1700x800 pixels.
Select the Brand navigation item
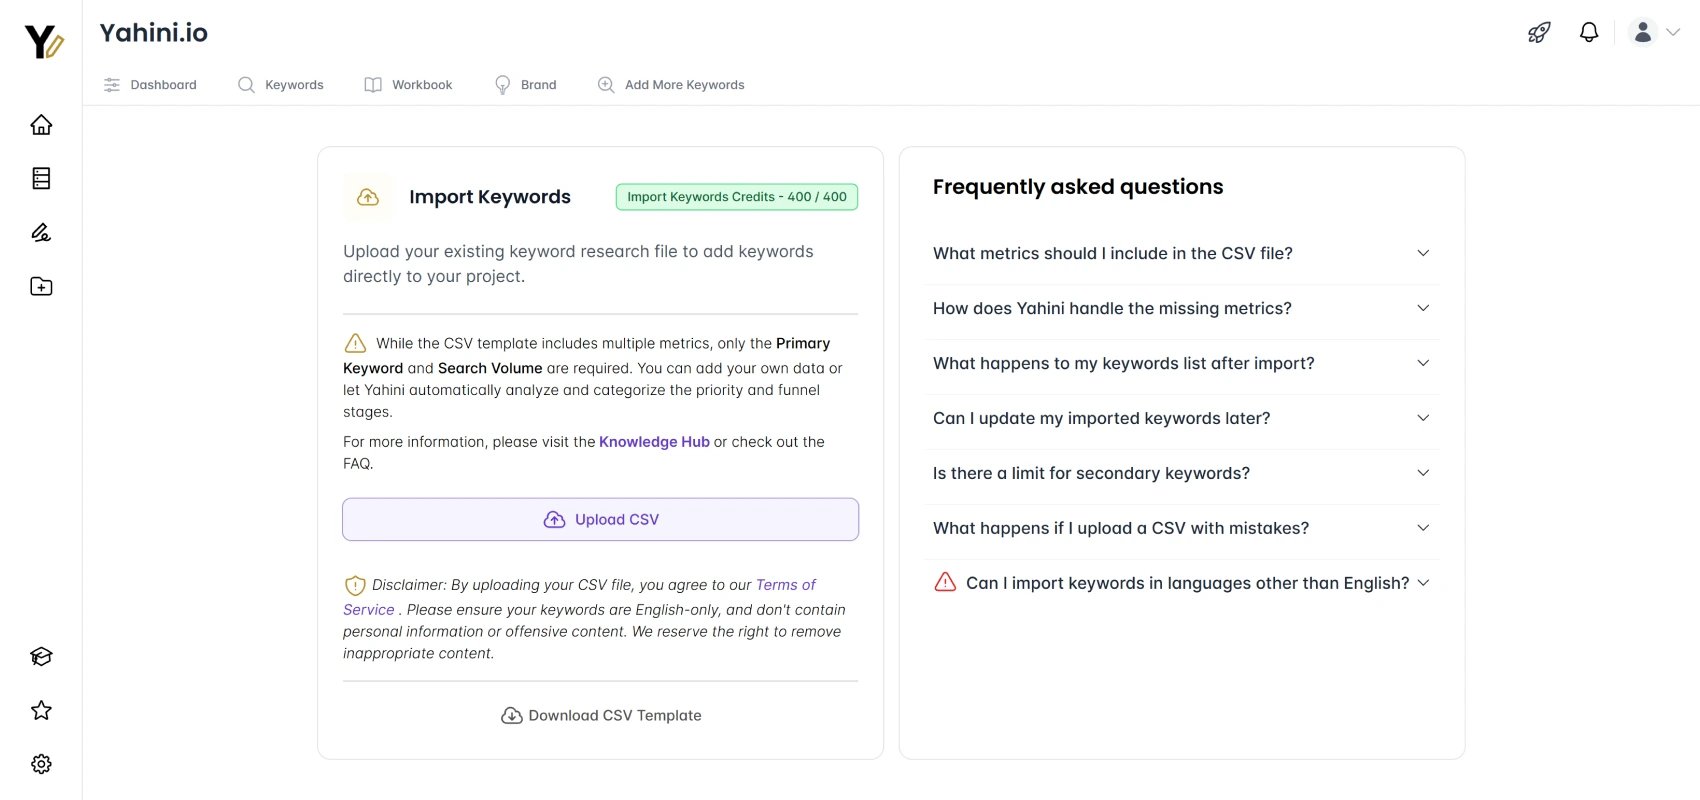click(525, 84)
